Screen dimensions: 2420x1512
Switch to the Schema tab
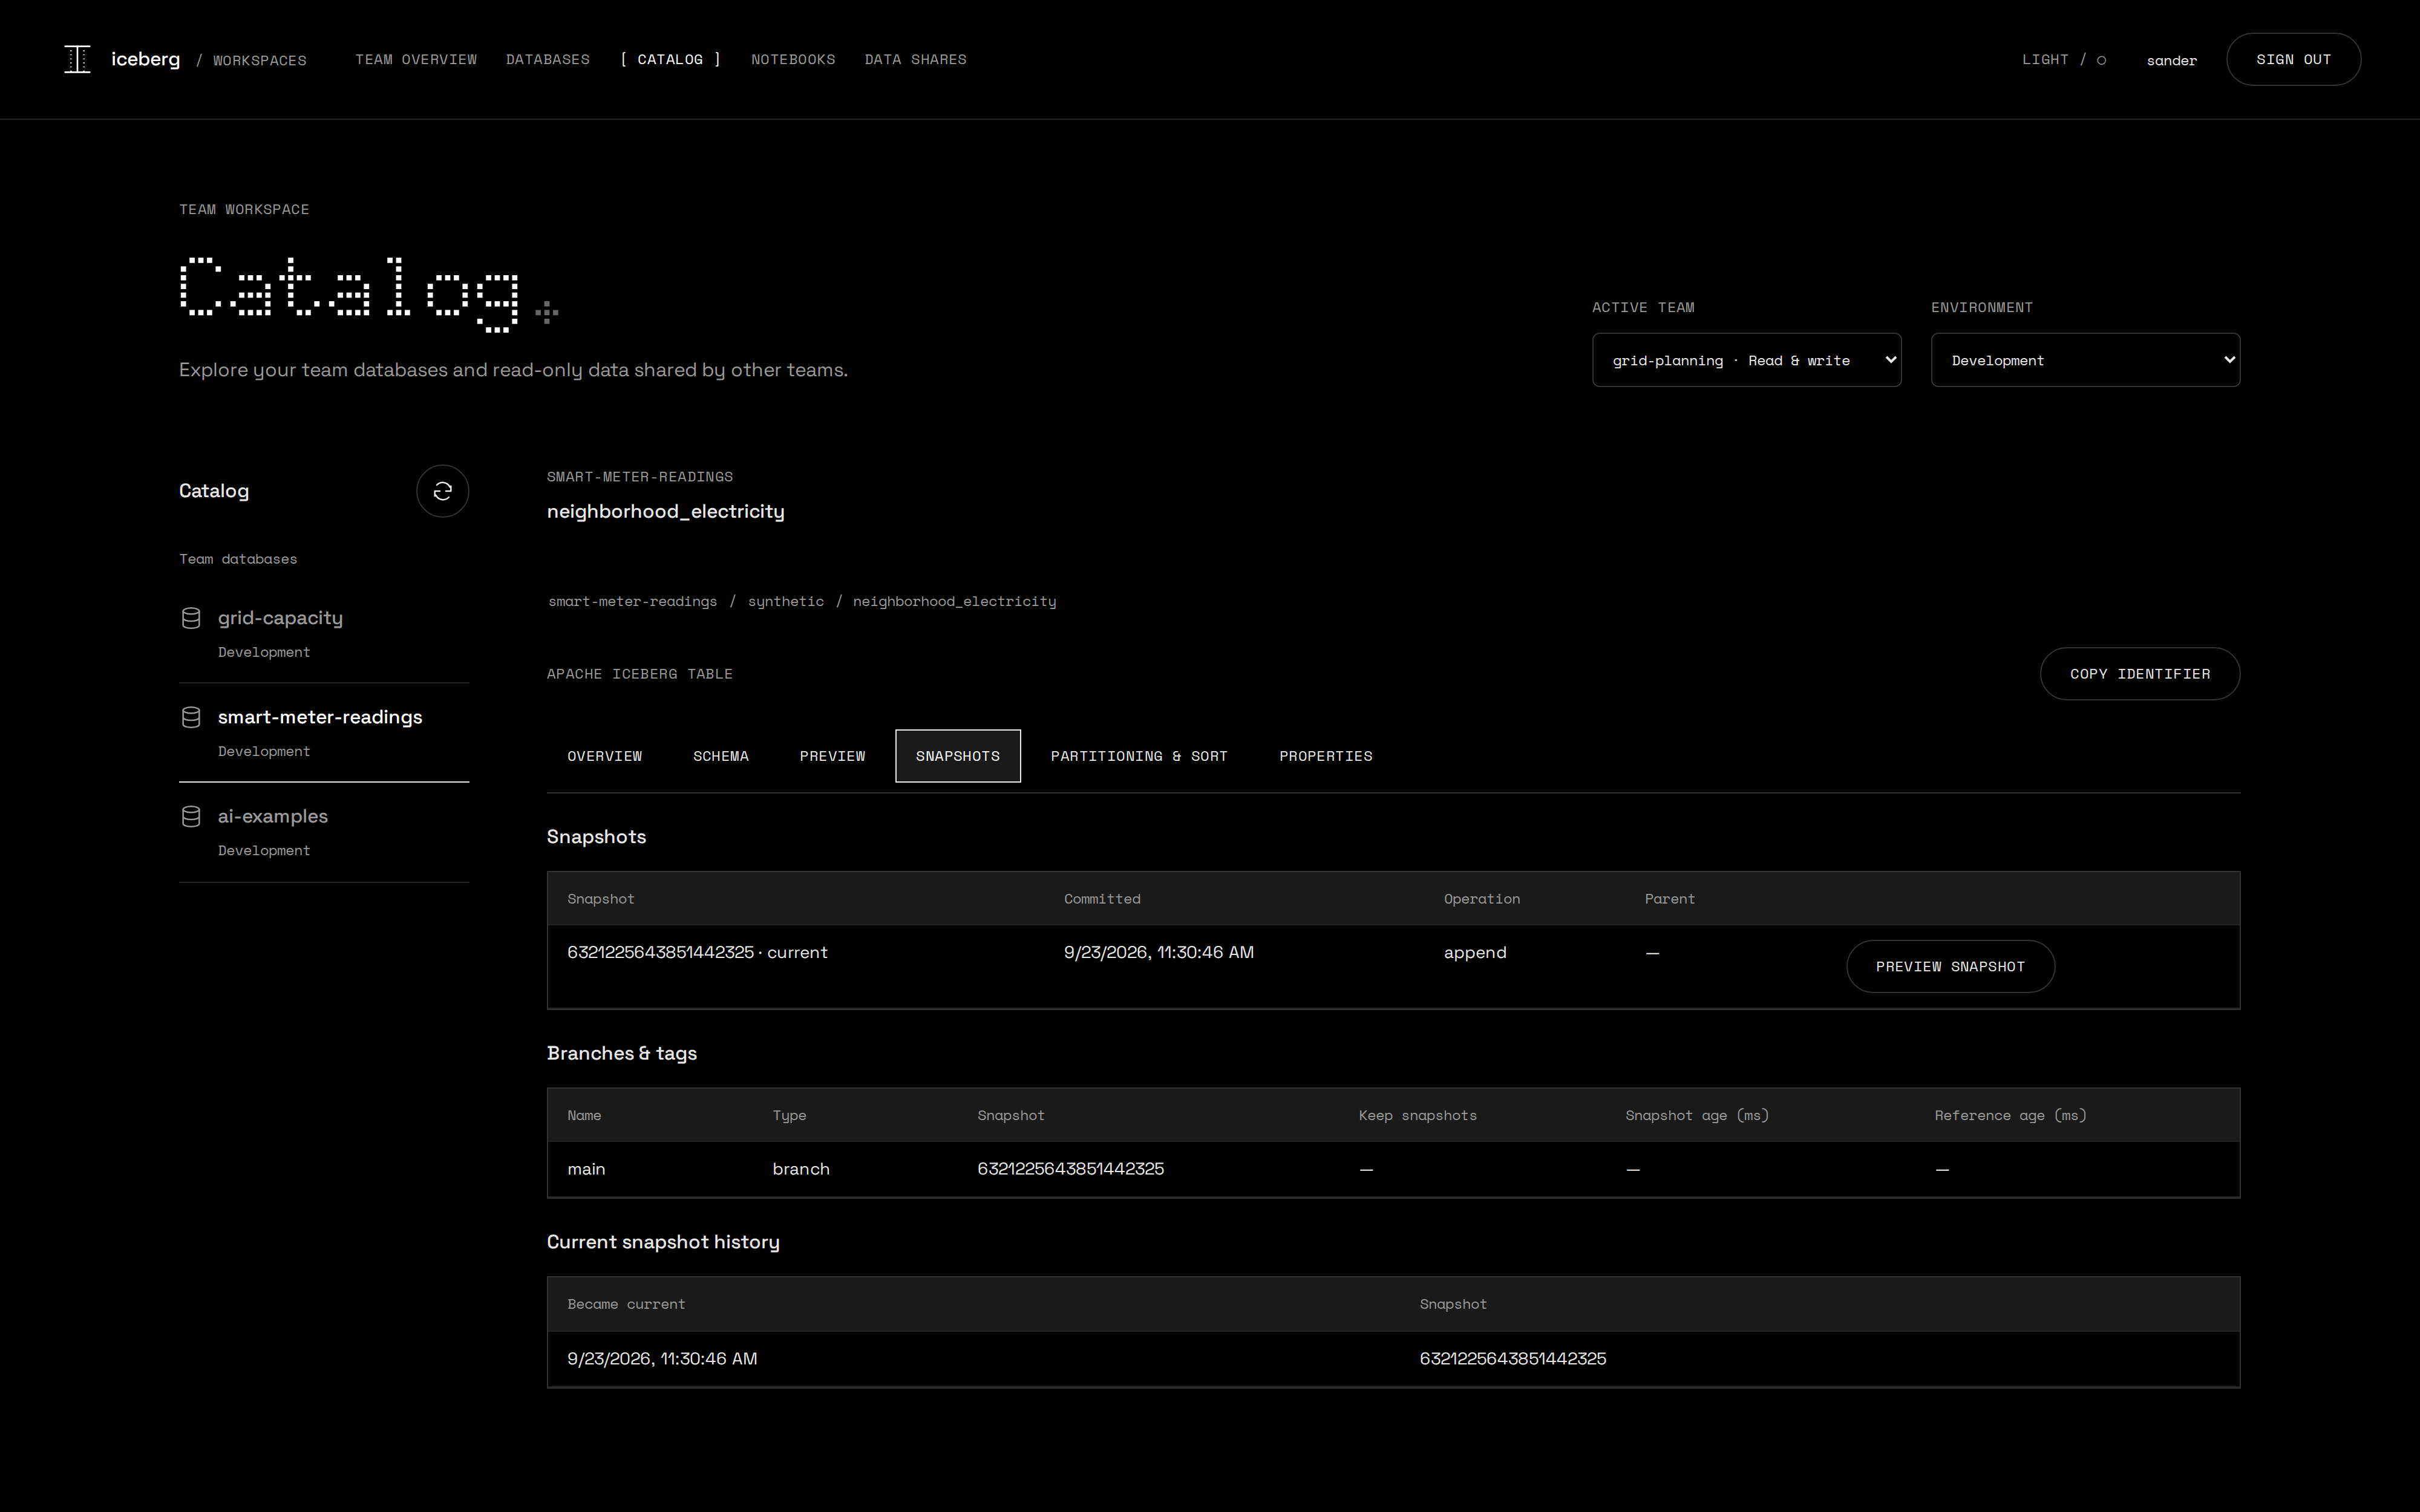pos(721,756)
